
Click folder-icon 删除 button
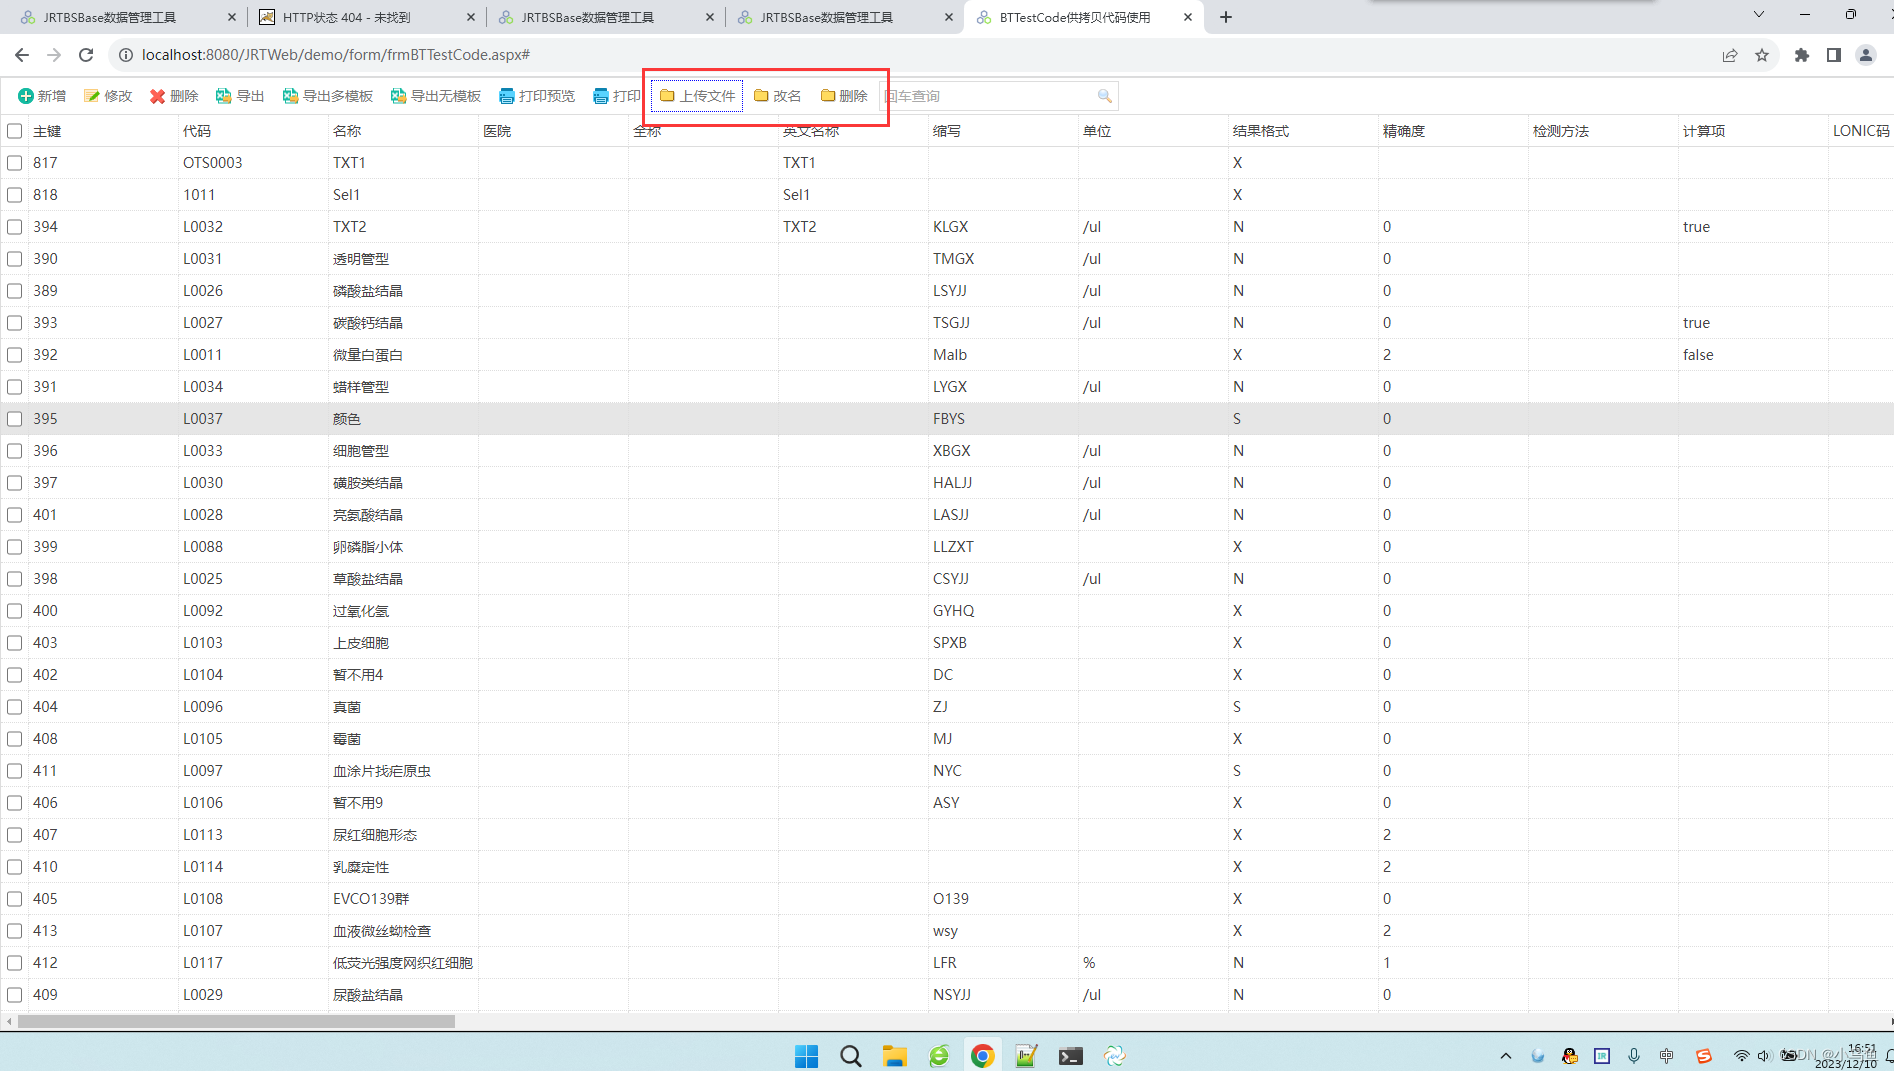tap(844, 96)
